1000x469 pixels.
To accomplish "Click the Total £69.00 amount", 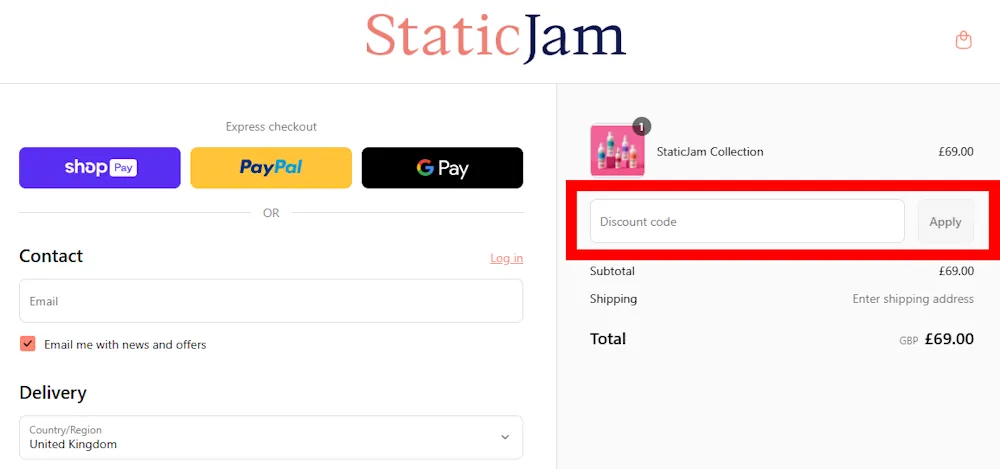I will 949,339.
